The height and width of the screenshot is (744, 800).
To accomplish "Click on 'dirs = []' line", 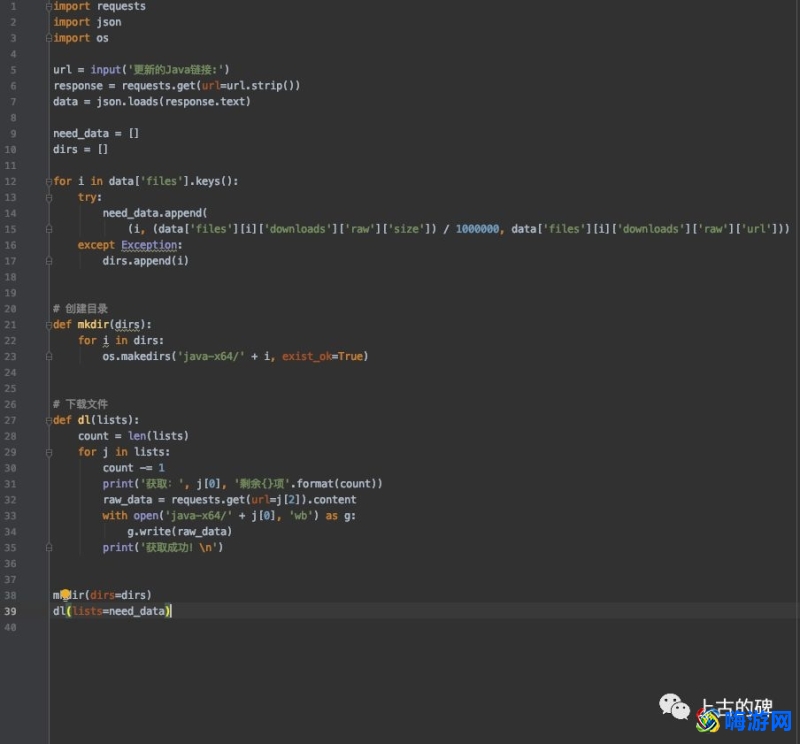I will tap(81, 150).
